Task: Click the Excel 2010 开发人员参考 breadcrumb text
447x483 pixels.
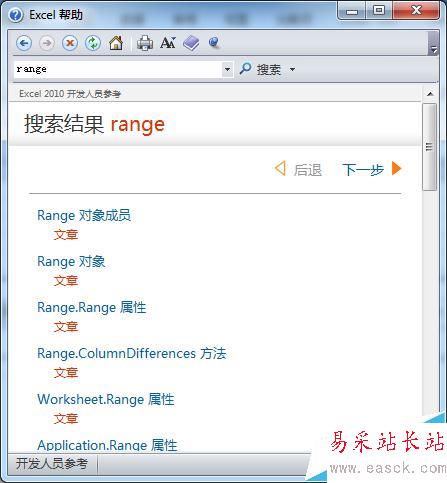Action: (70, 94)
